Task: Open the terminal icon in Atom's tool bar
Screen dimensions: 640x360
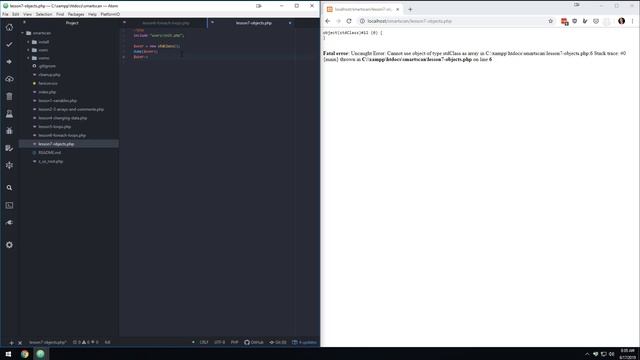Action: tap(9, 205)
